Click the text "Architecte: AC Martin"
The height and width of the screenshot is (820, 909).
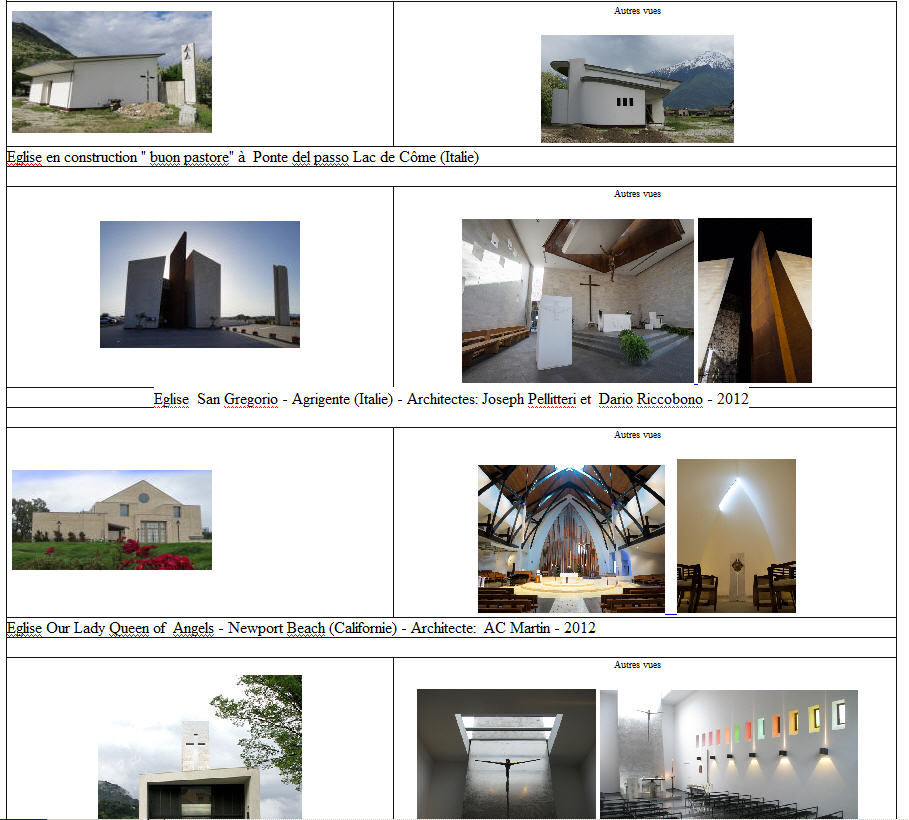click(481, 628)
